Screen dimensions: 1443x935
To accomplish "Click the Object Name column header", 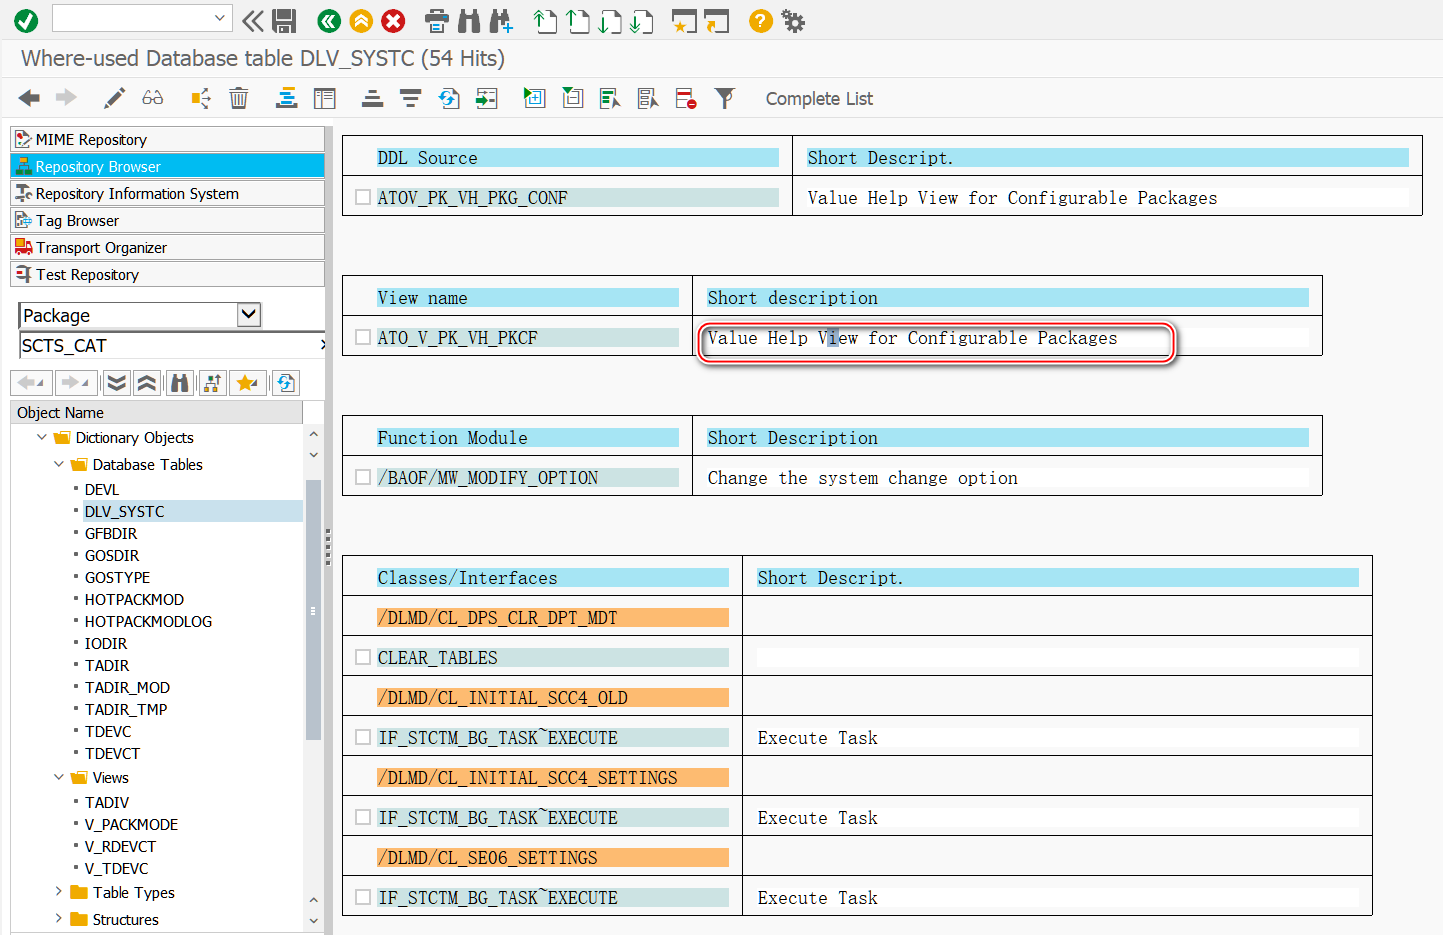I will [156, 412].
